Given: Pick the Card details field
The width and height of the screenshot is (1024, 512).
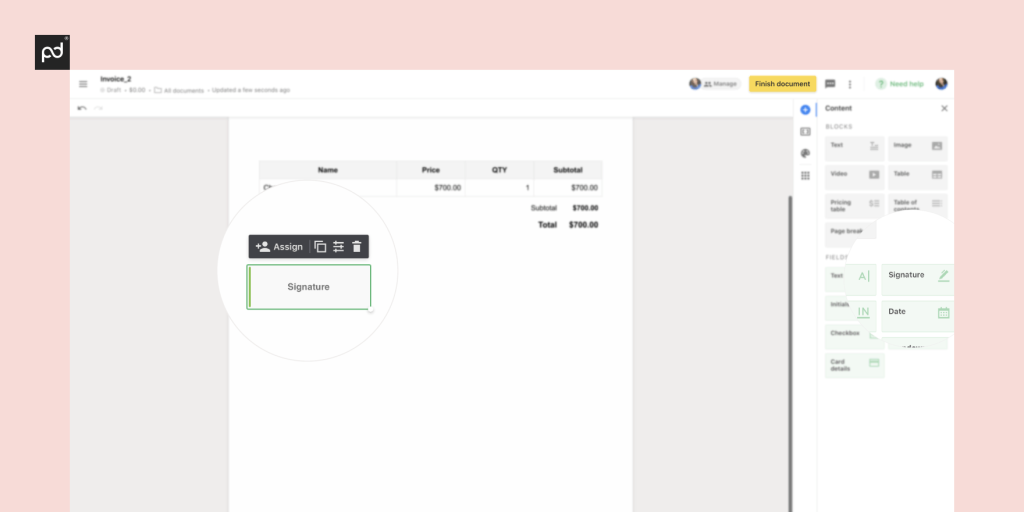Looking at the screenshot, I should pyautogui.click(x=855, y=365).
